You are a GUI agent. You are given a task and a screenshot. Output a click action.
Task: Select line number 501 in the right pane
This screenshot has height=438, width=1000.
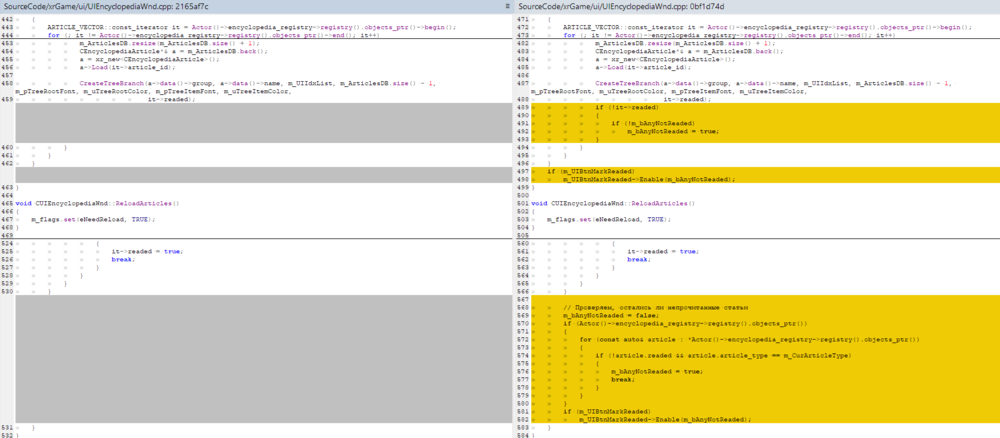pyautogui.click(x=523, y=203)
